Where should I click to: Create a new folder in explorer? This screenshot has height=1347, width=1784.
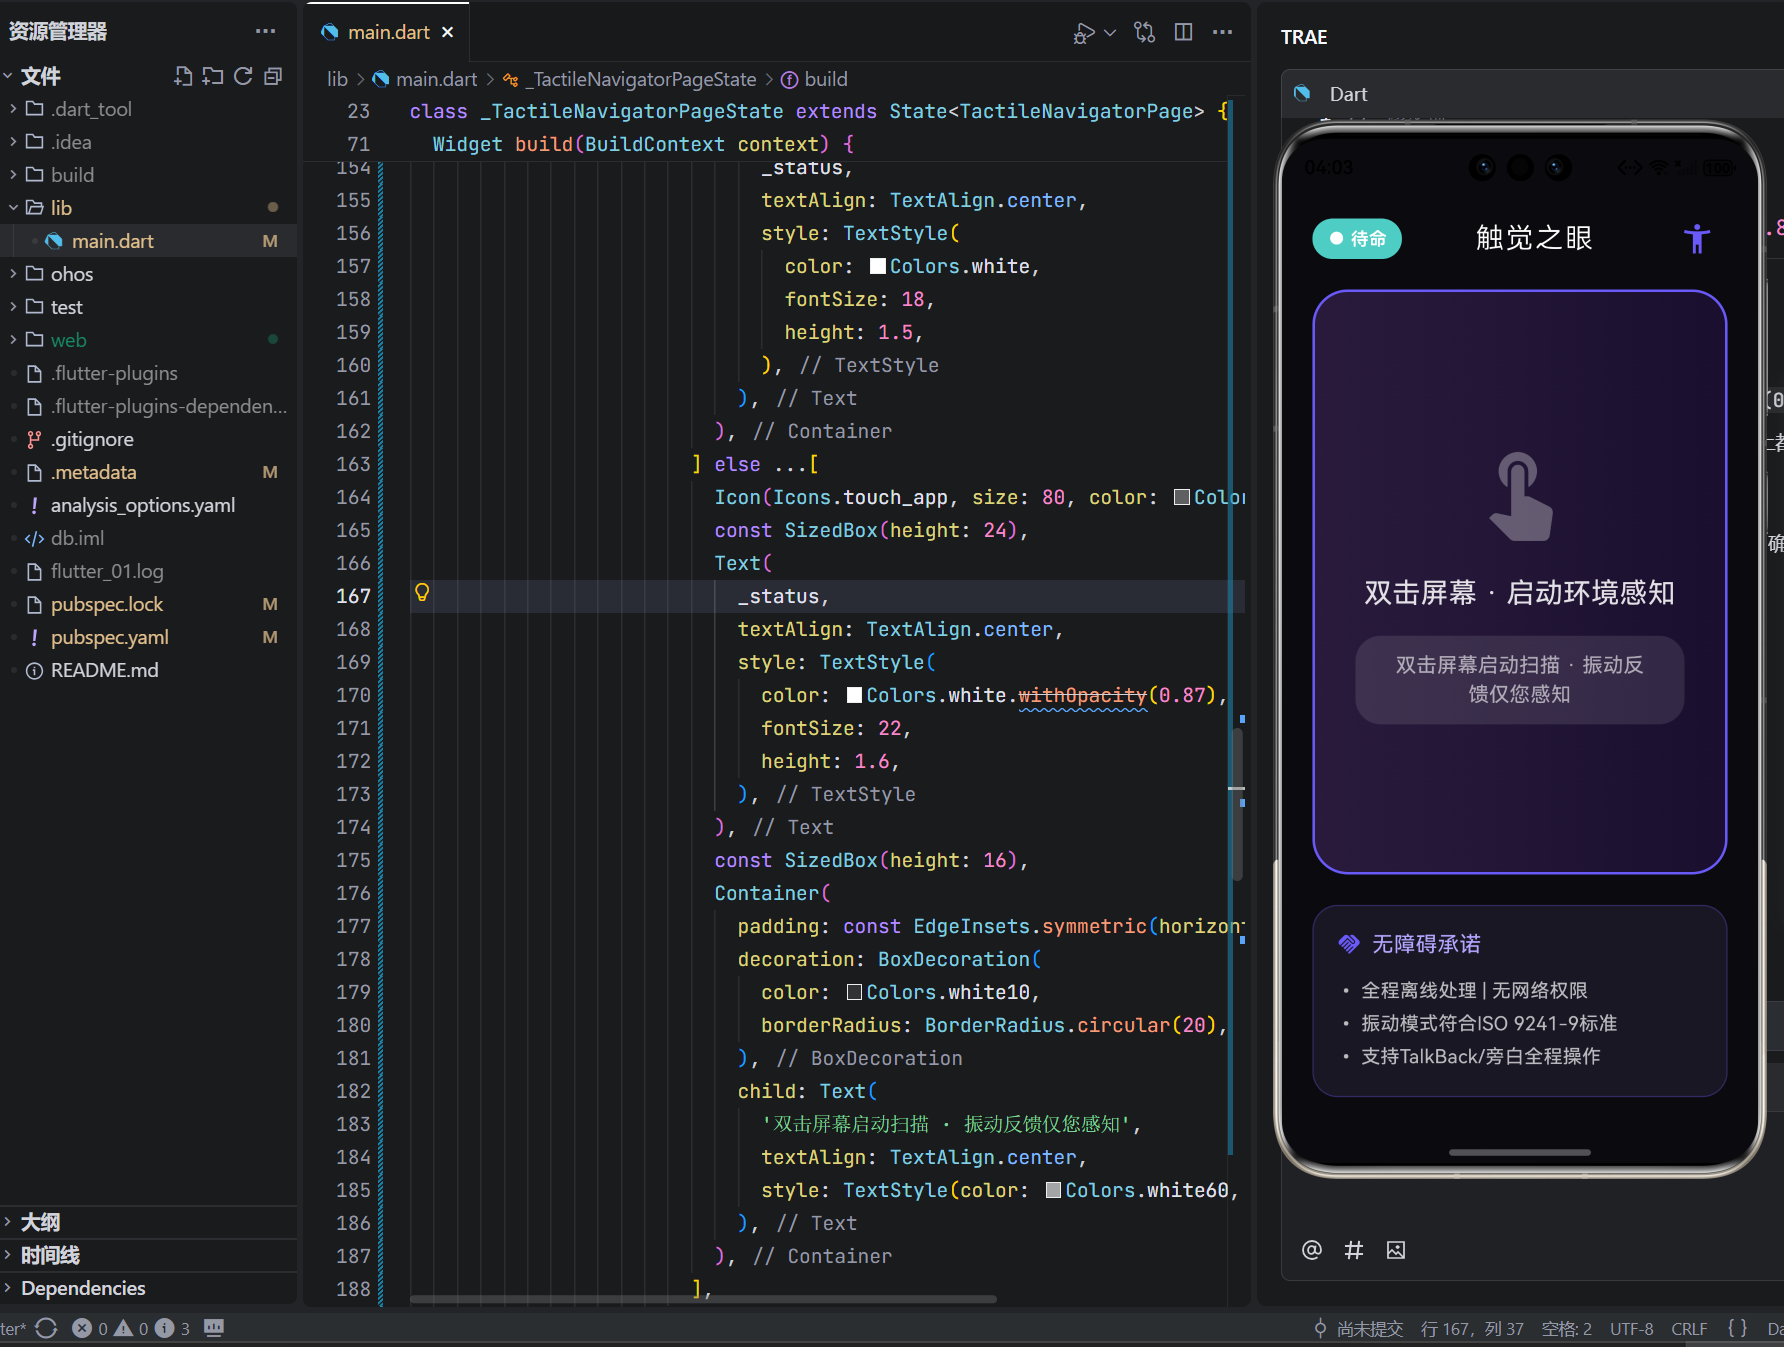click(213, 76)
